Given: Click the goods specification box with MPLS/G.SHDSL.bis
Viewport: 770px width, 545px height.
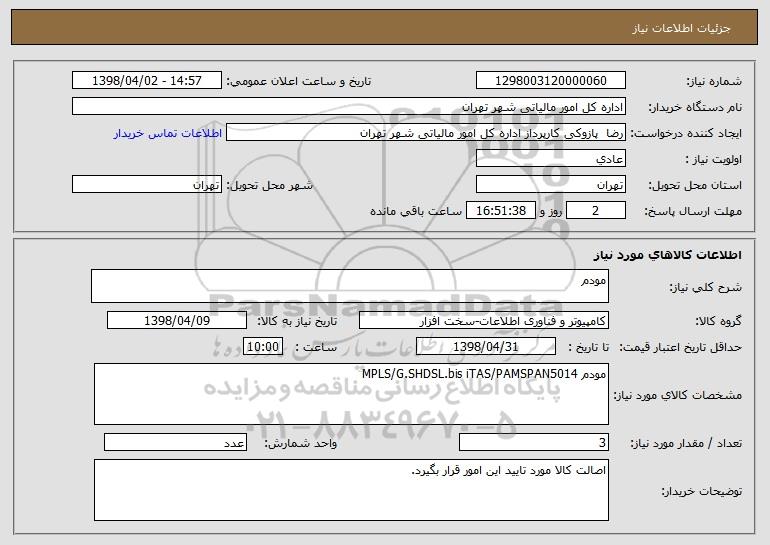Looking at the screenshot, I should coord(351,394).
